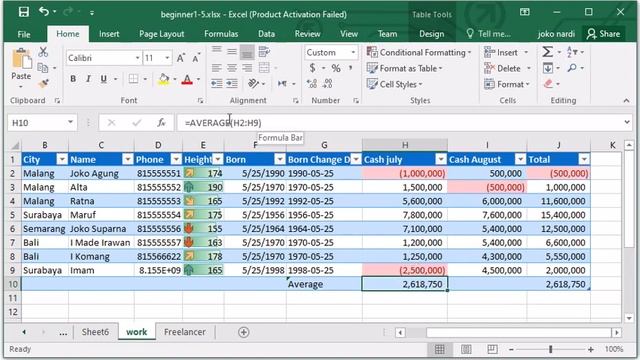Open the Cash july filter dropdown
This screenshot has height=360, width=640.
[441, 159]
